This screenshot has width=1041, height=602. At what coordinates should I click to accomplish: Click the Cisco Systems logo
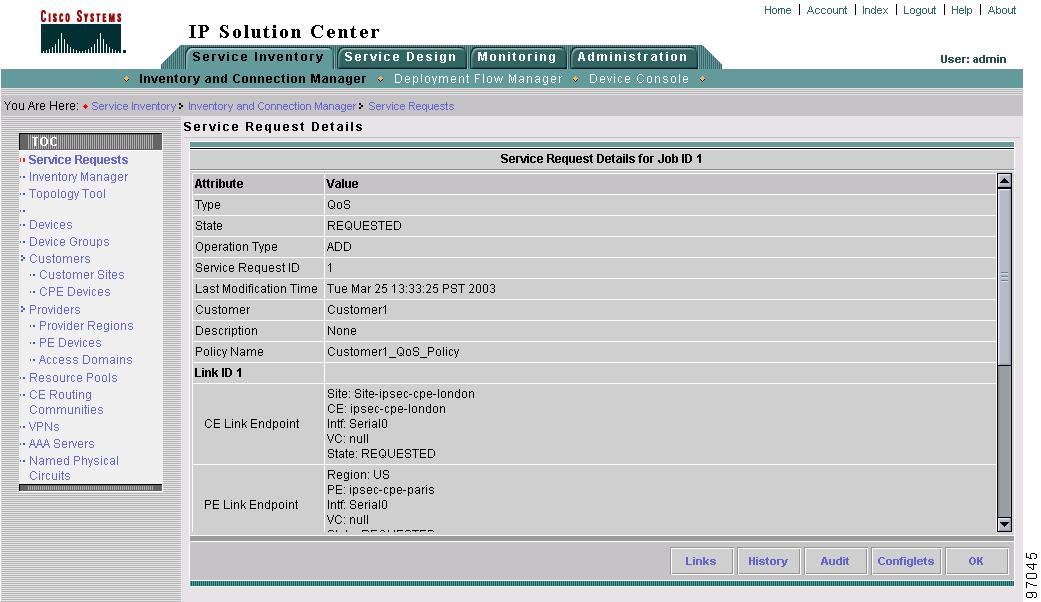(x=82, y=31)
